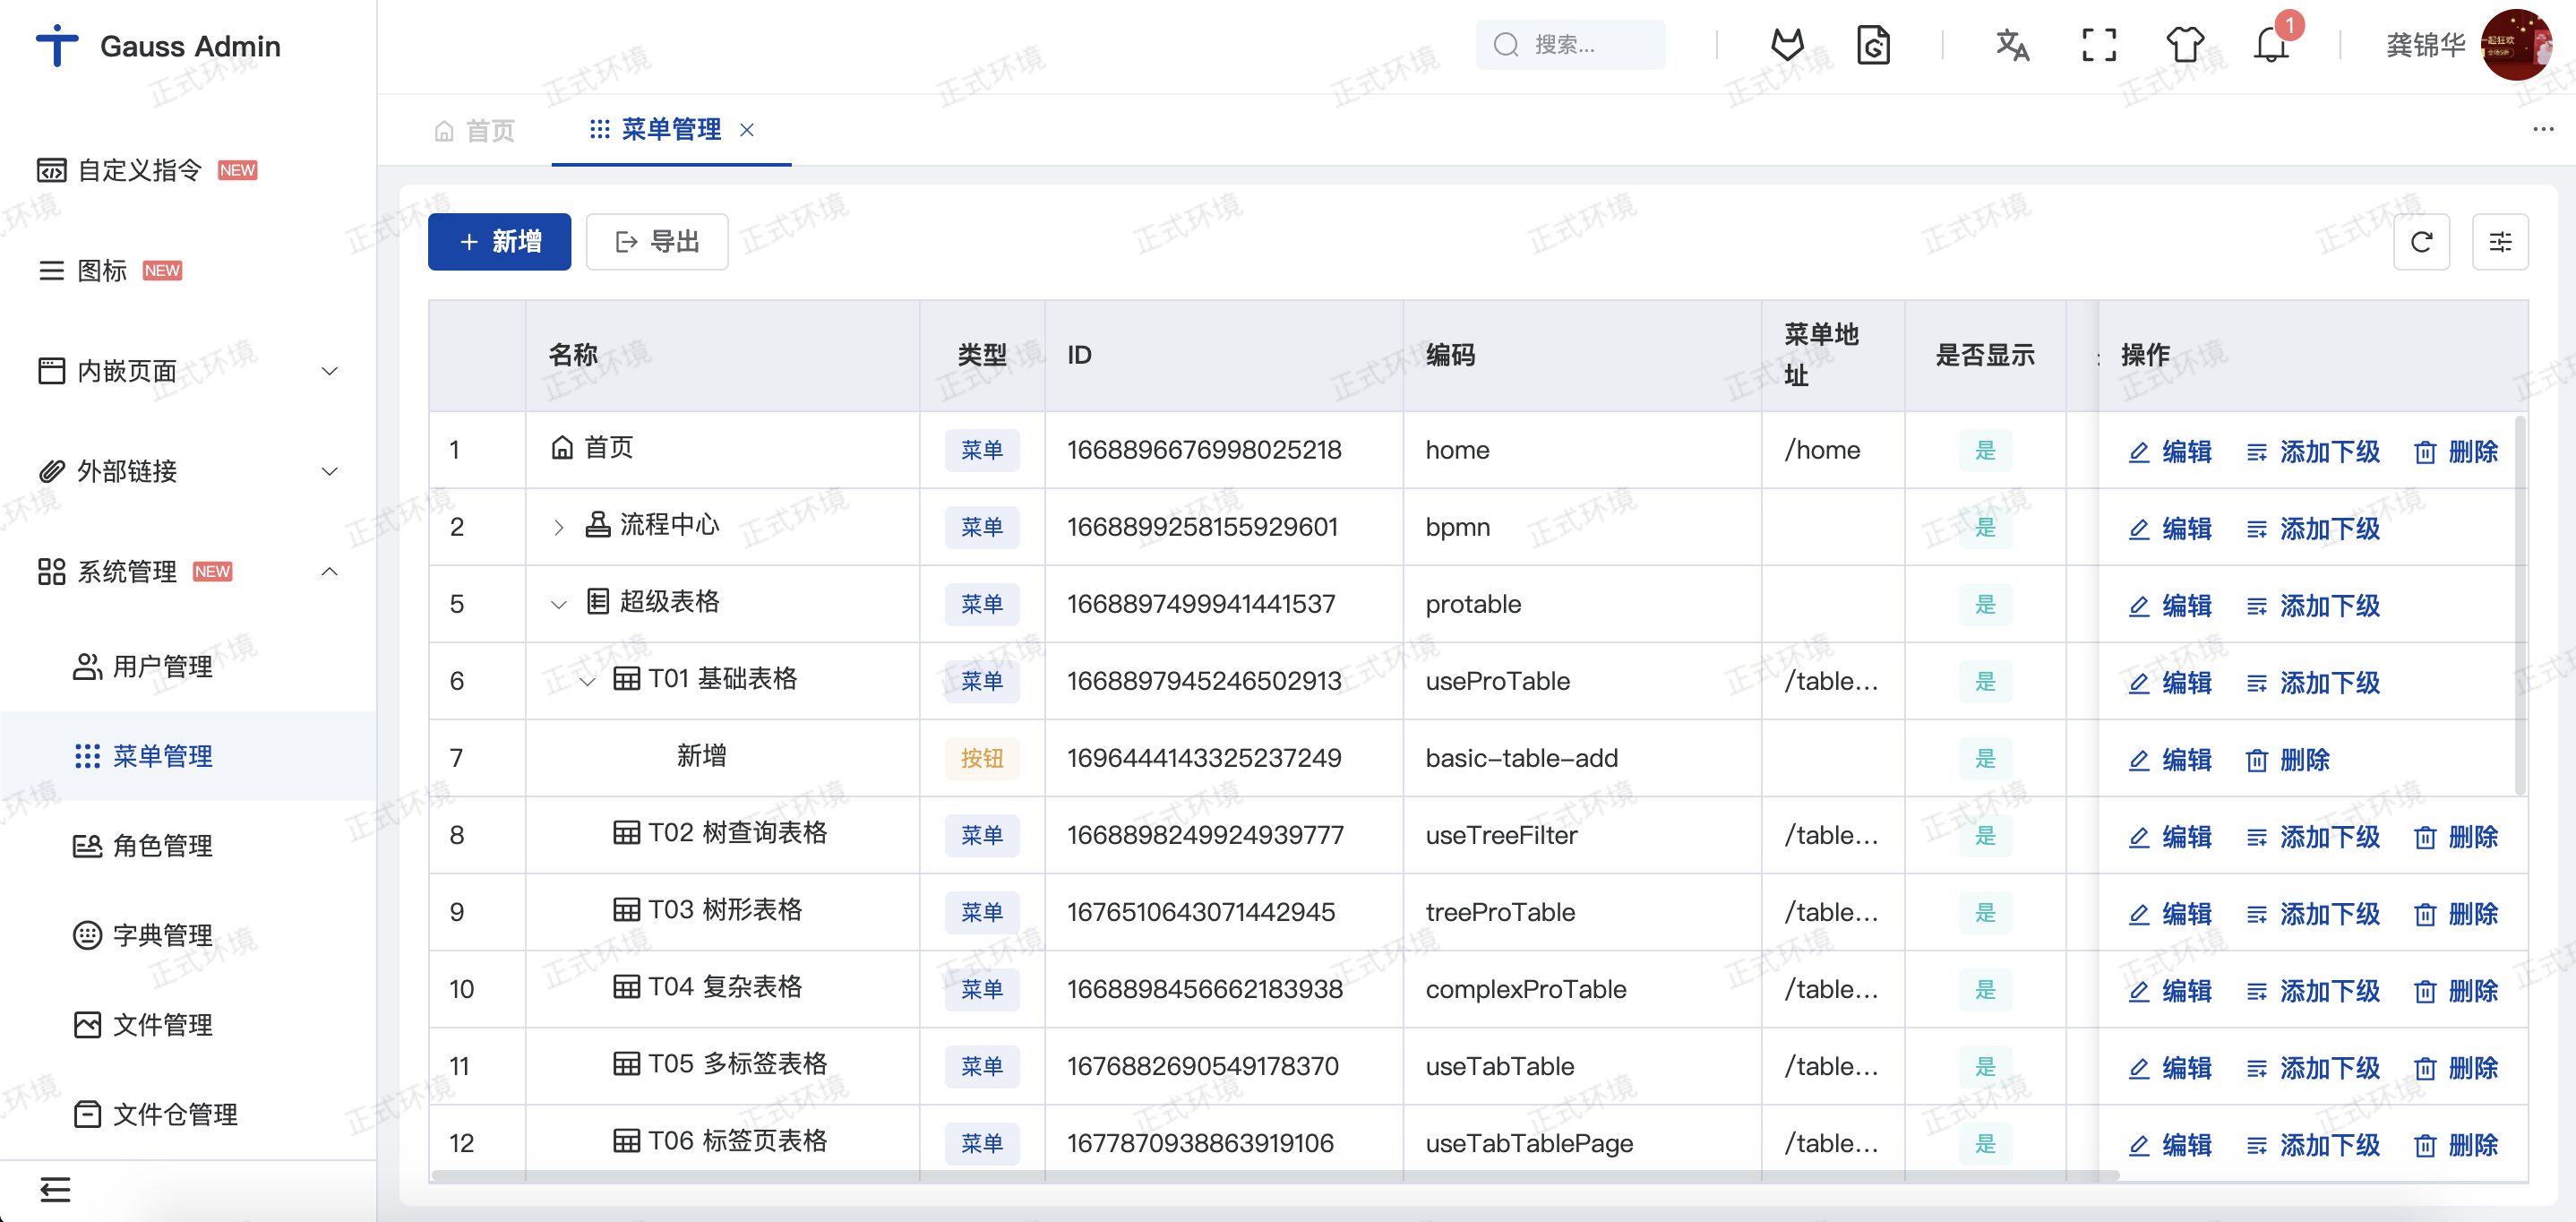Toggle 是否显示 for T01 基础表格

pyautogui.click(x=1985, y=681)
